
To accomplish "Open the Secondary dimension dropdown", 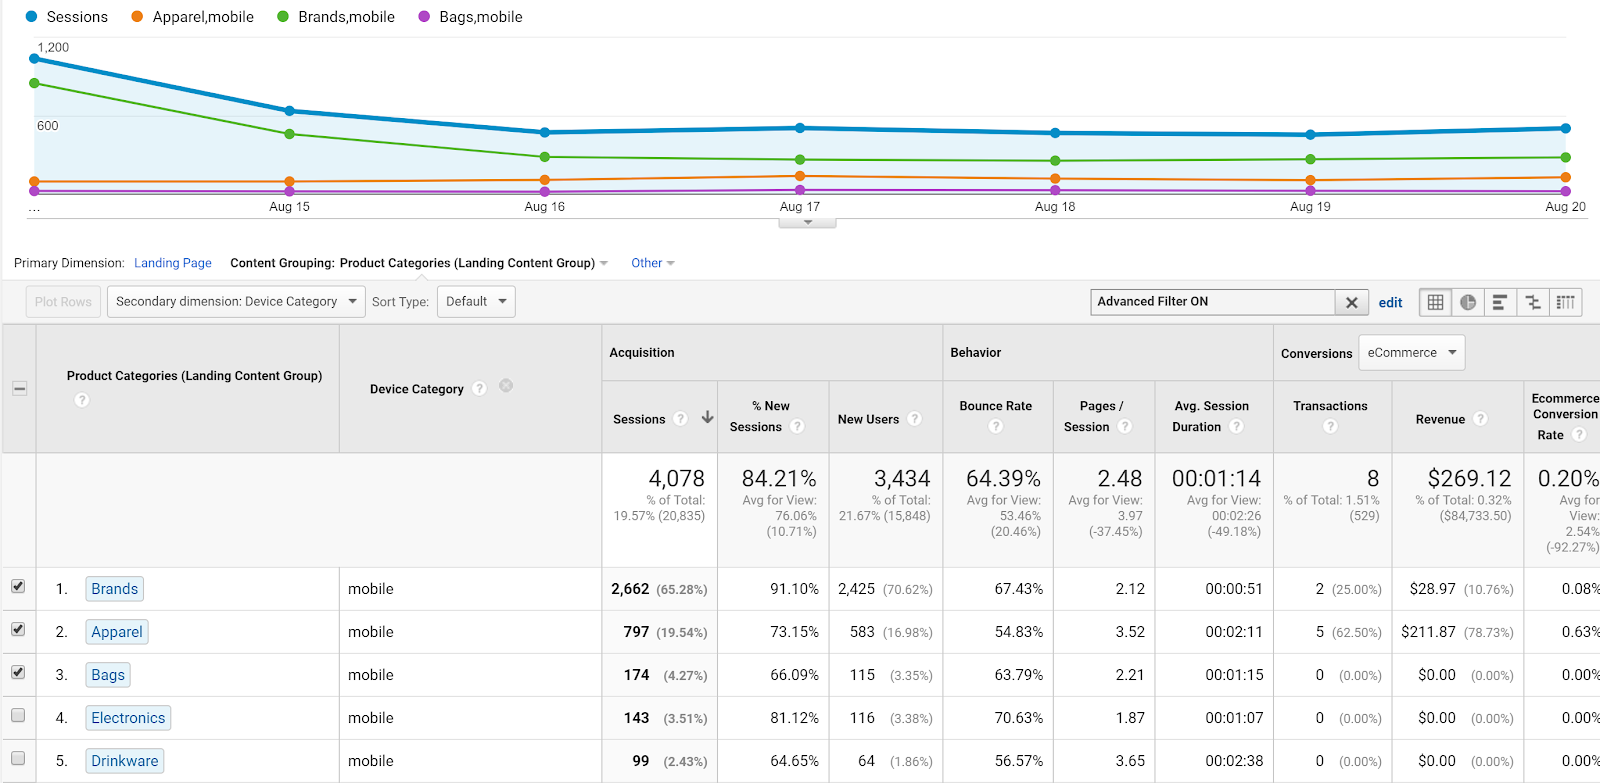I will point(236,302).
